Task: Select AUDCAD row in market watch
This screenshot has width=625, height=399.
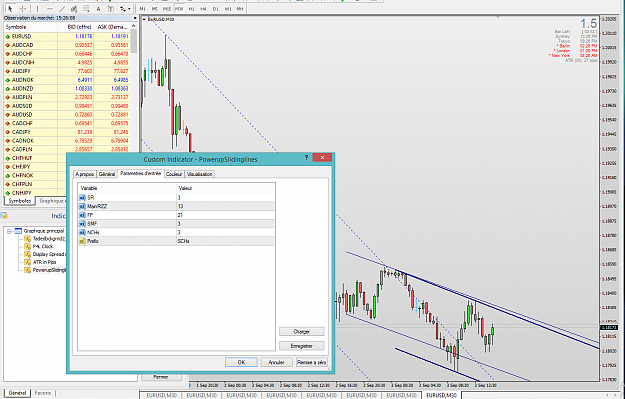Action: click(68, 45)
